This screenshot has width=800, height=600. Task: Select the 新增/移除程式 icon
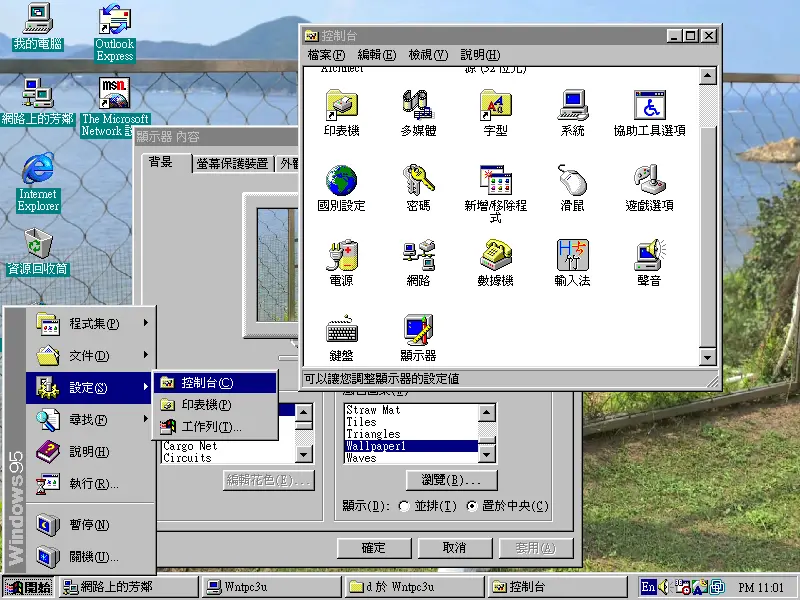click(495, 194)
